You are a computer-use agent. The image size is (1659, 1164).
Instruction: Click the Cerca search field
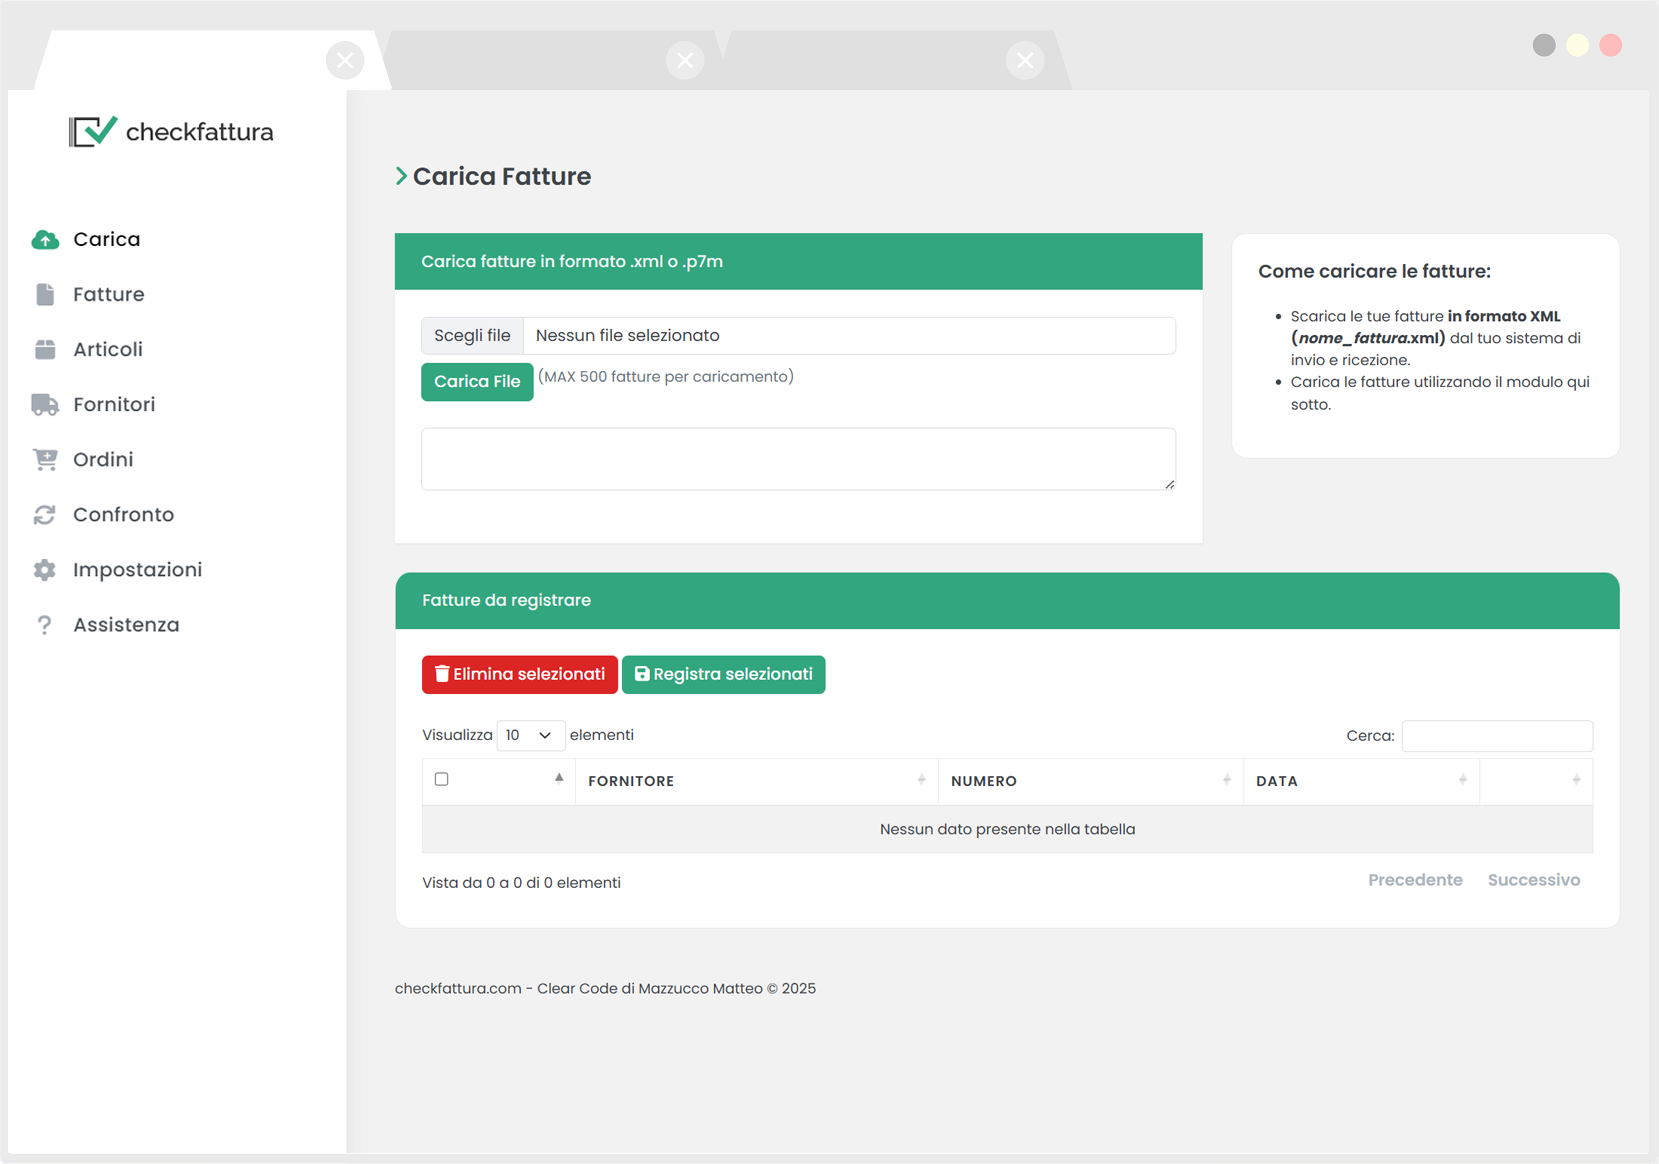pos(1496,736)
